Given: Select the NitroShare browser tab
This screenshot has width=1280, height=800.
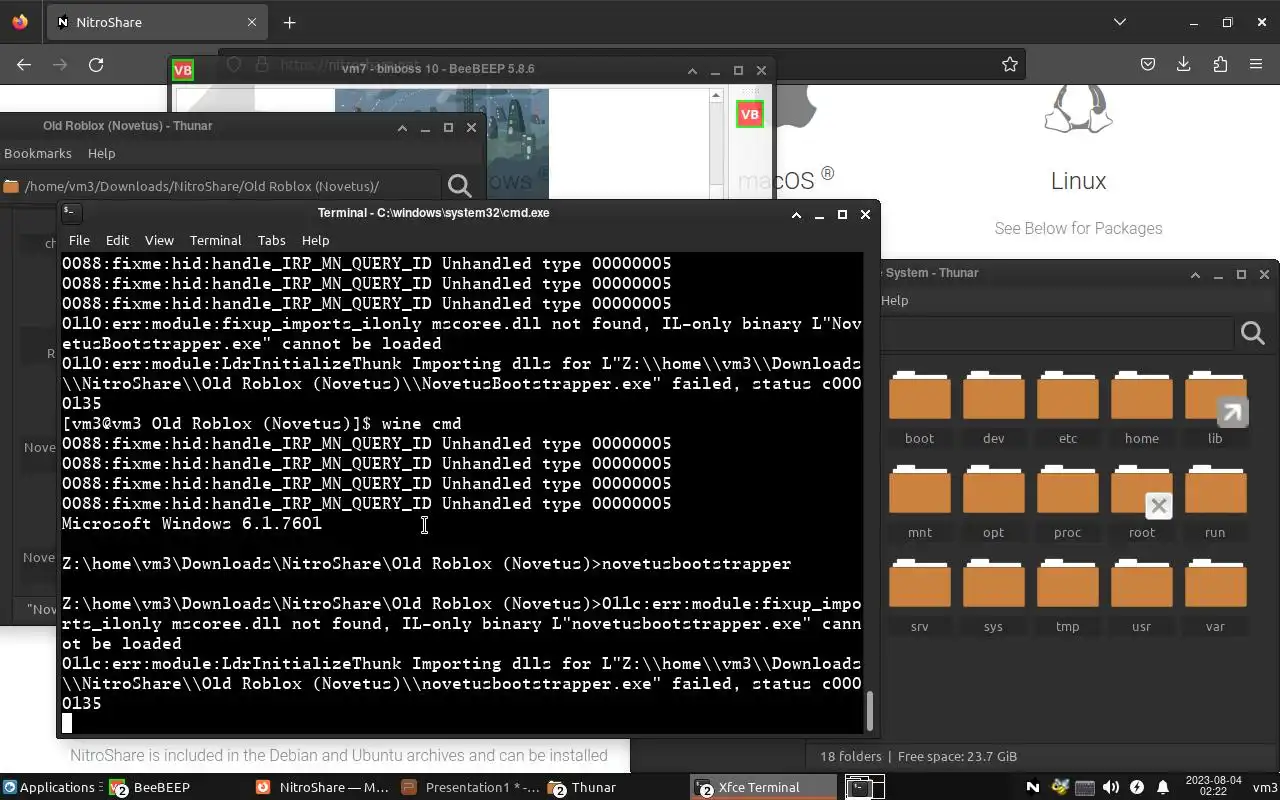Looking at the screenshot, I should point(155,22).
